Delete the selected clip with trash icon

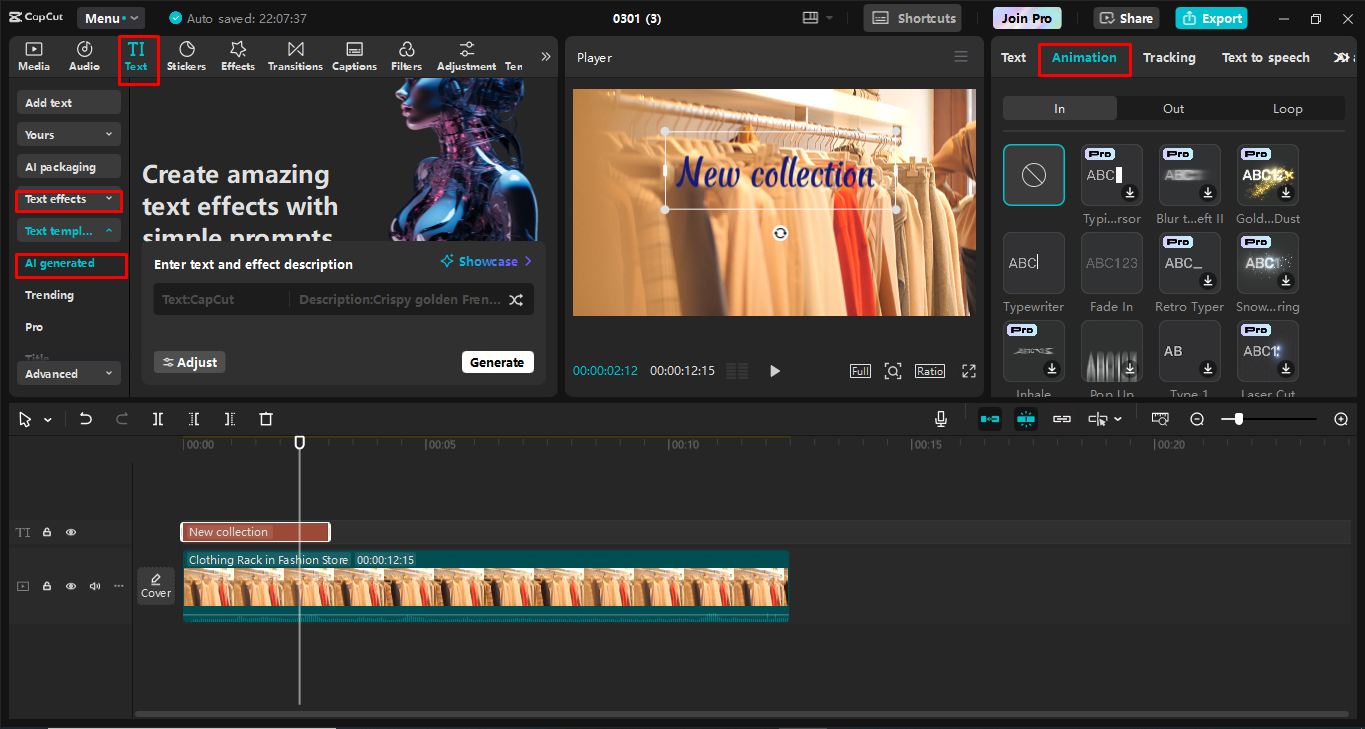[266, 419]
